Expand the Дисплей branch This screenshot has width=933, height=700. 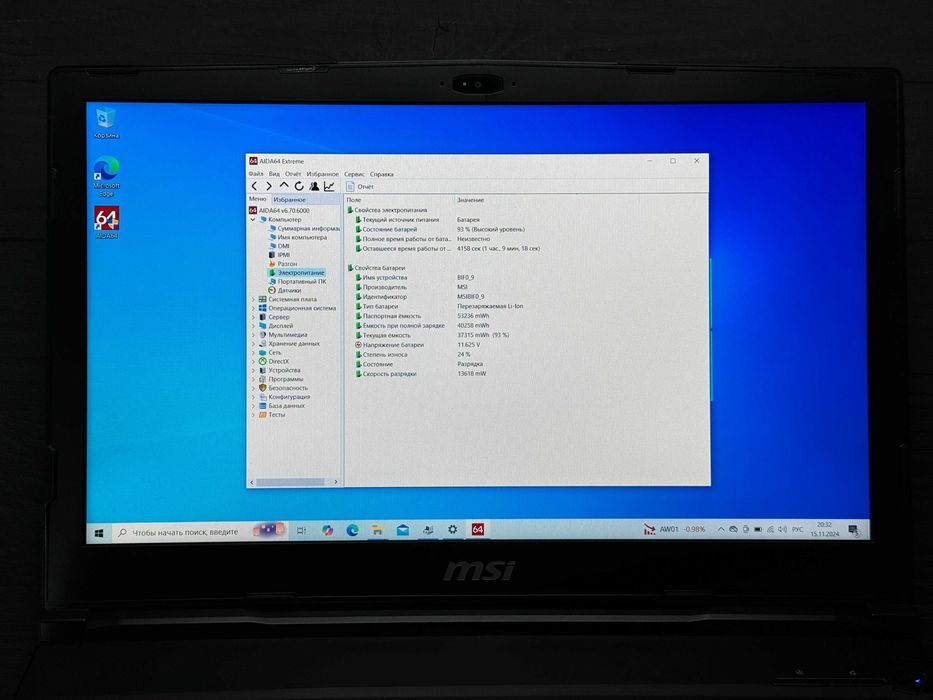pos(253,326)
